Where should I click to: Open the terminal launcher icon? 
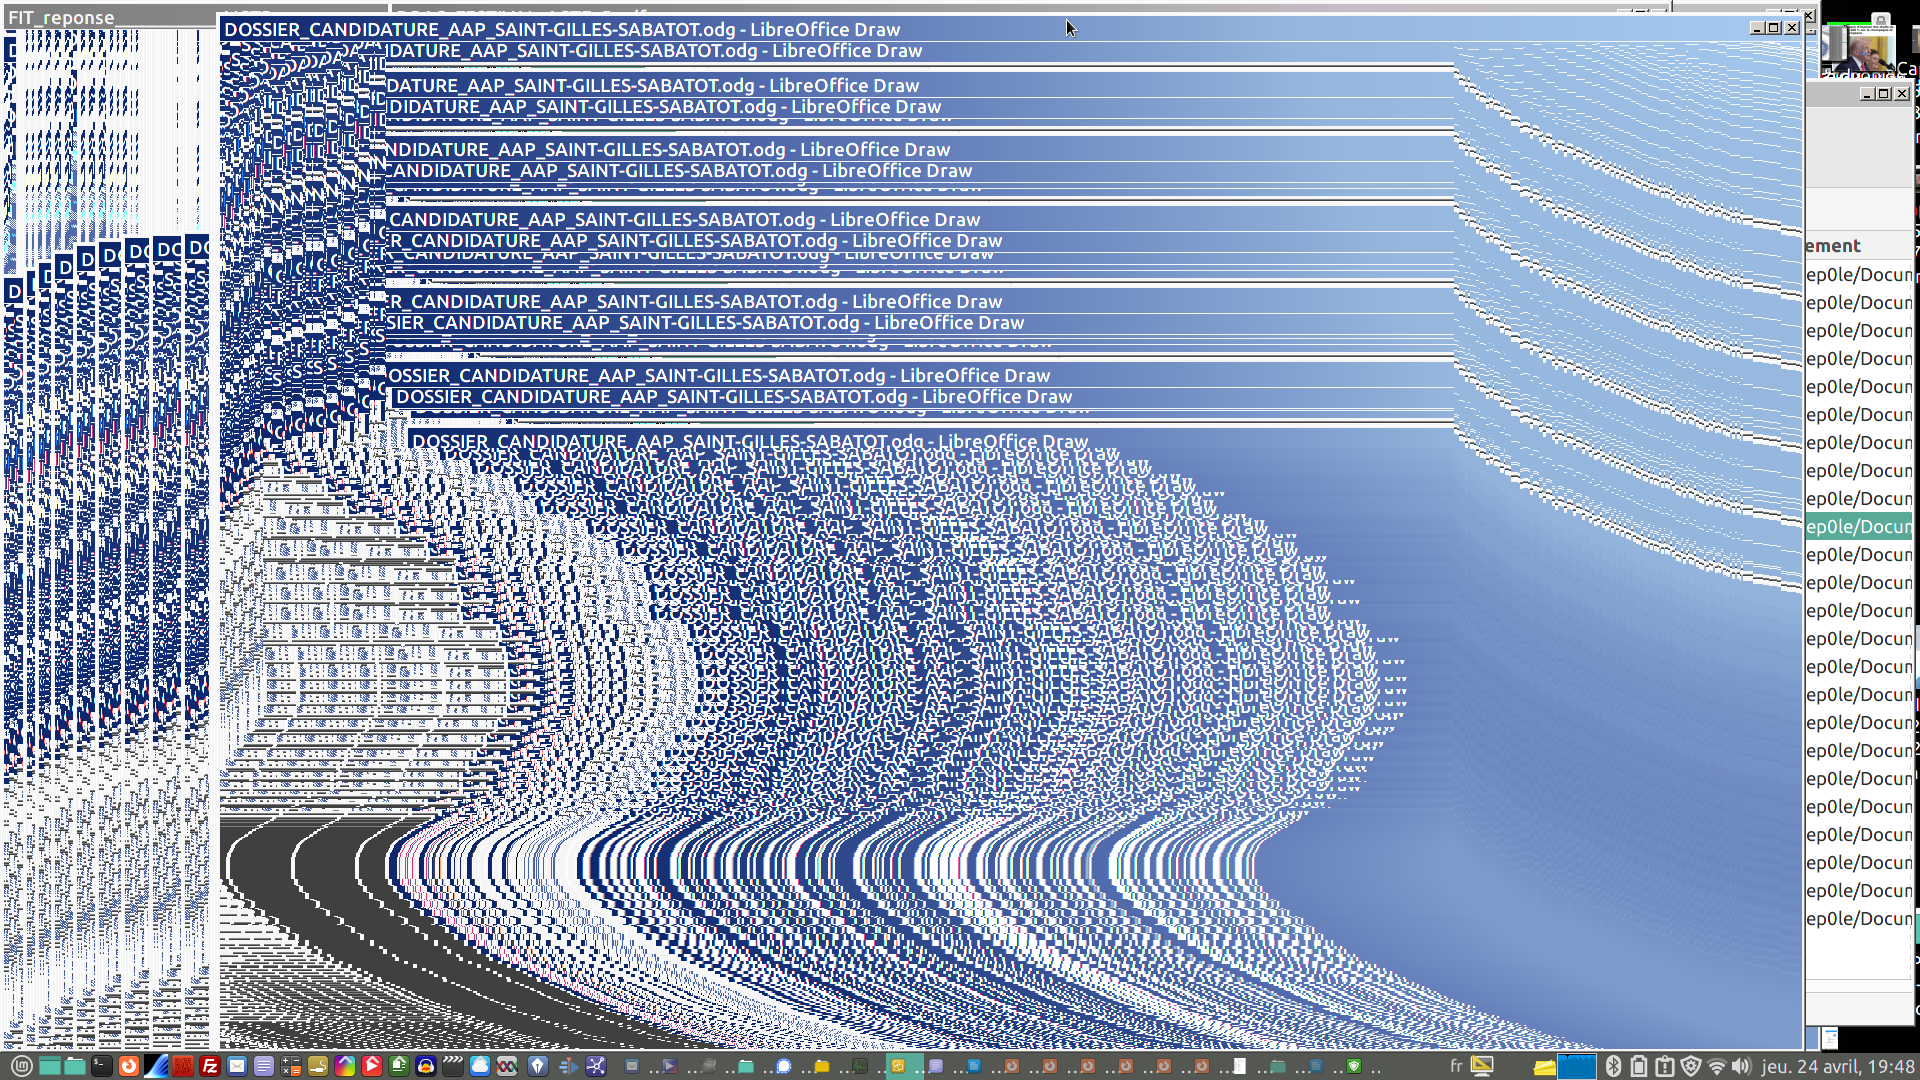pos(102,1066)
